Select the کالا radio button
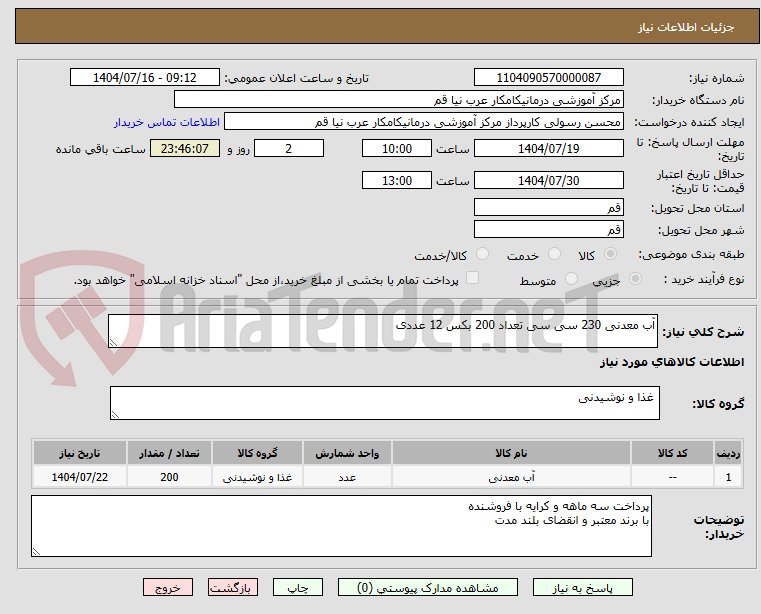The image size is (761, 614). pos(611,254)
